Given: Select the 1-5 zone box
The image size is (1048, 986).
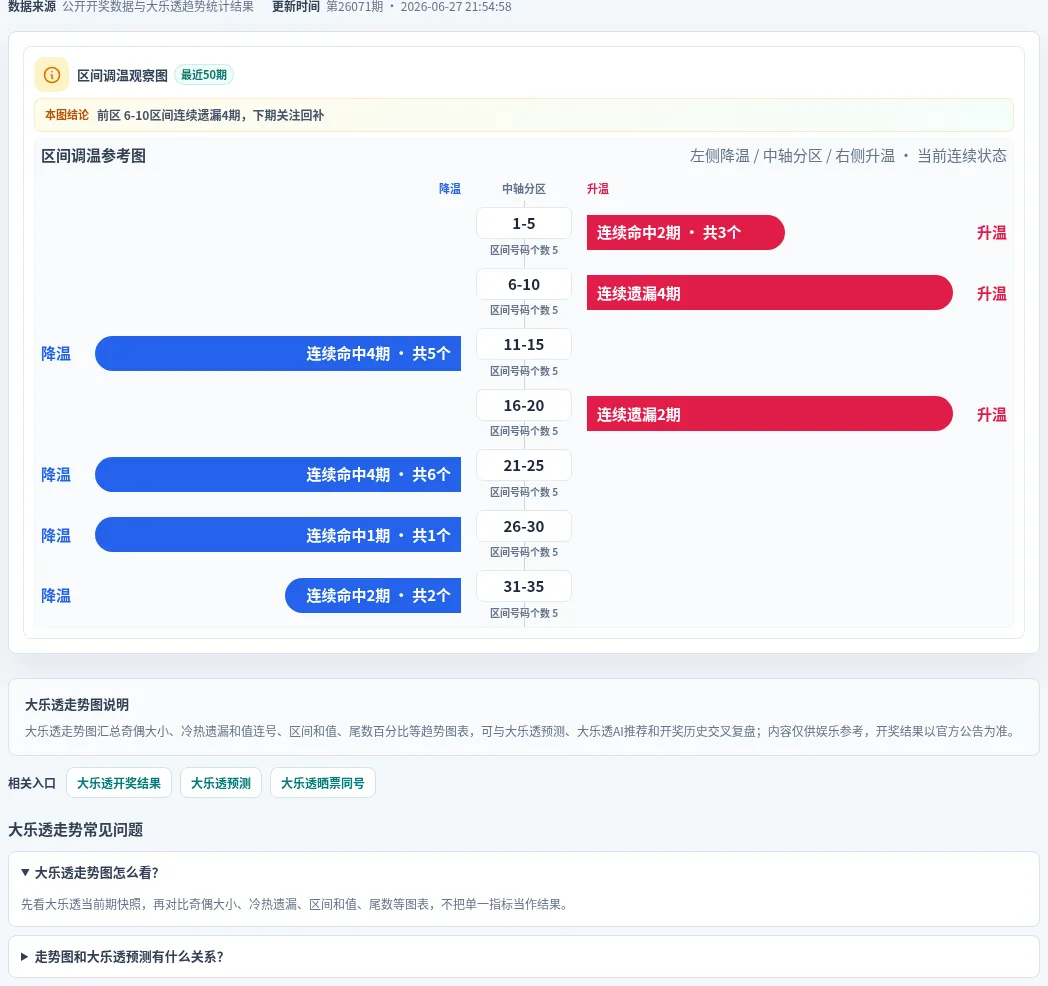Looking at the screenshot, I should coord(524,223).
